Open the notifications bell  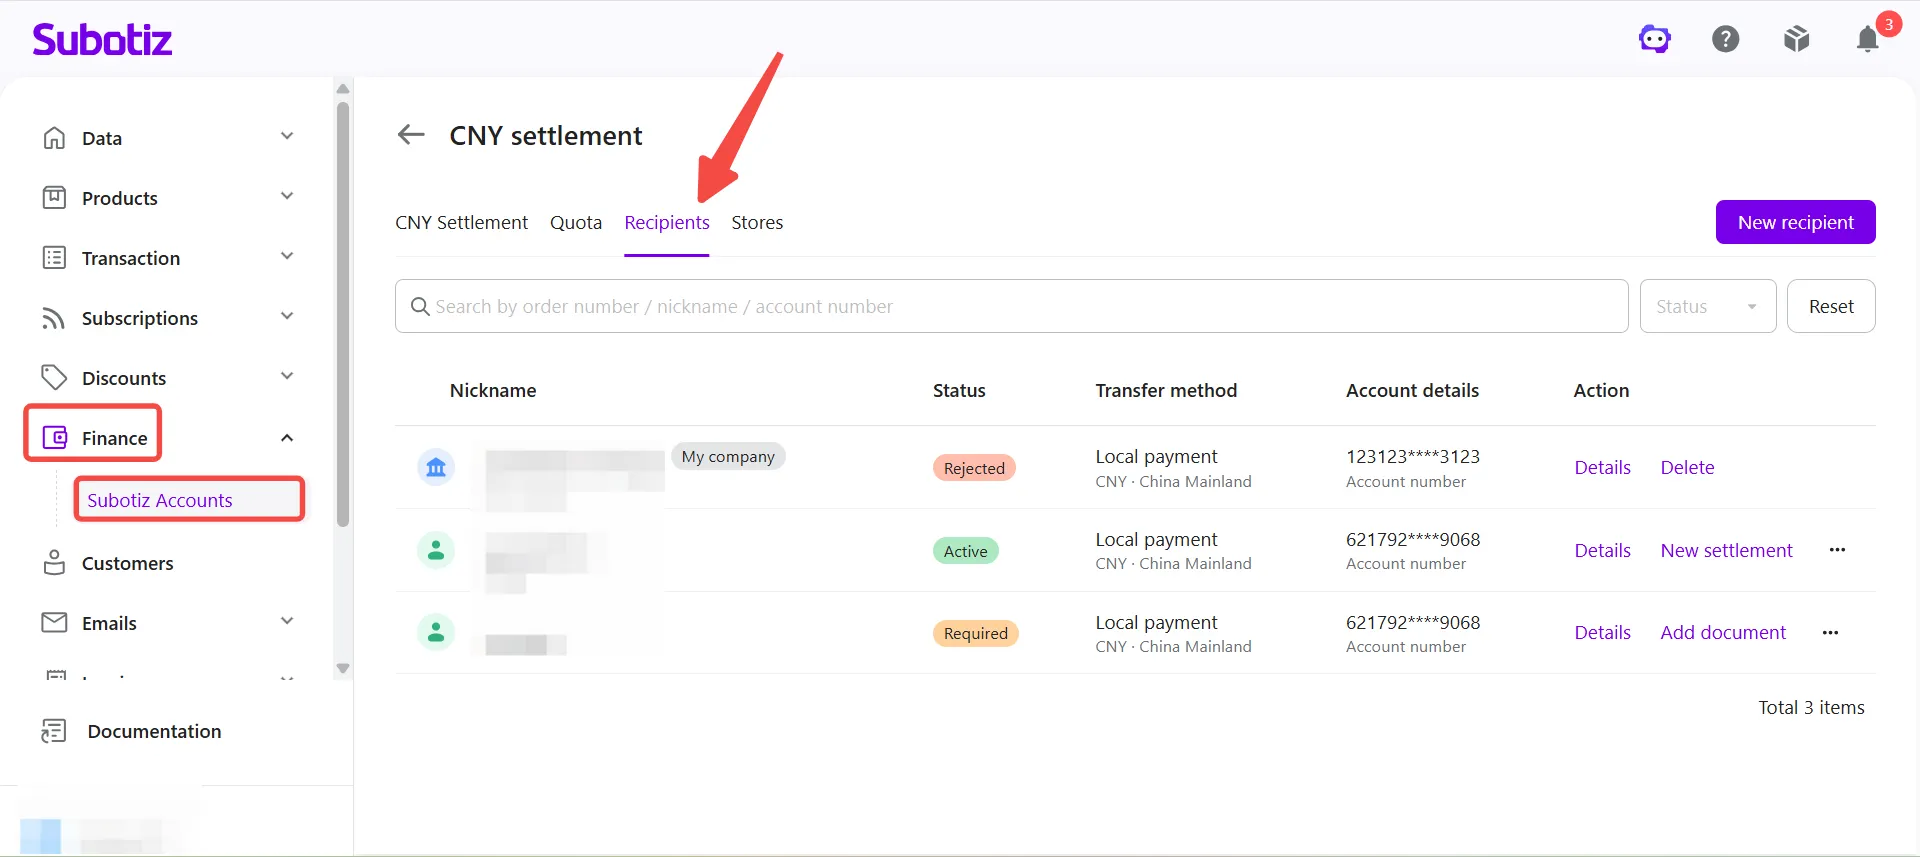pyautogui.click(x=1867, y=39)
